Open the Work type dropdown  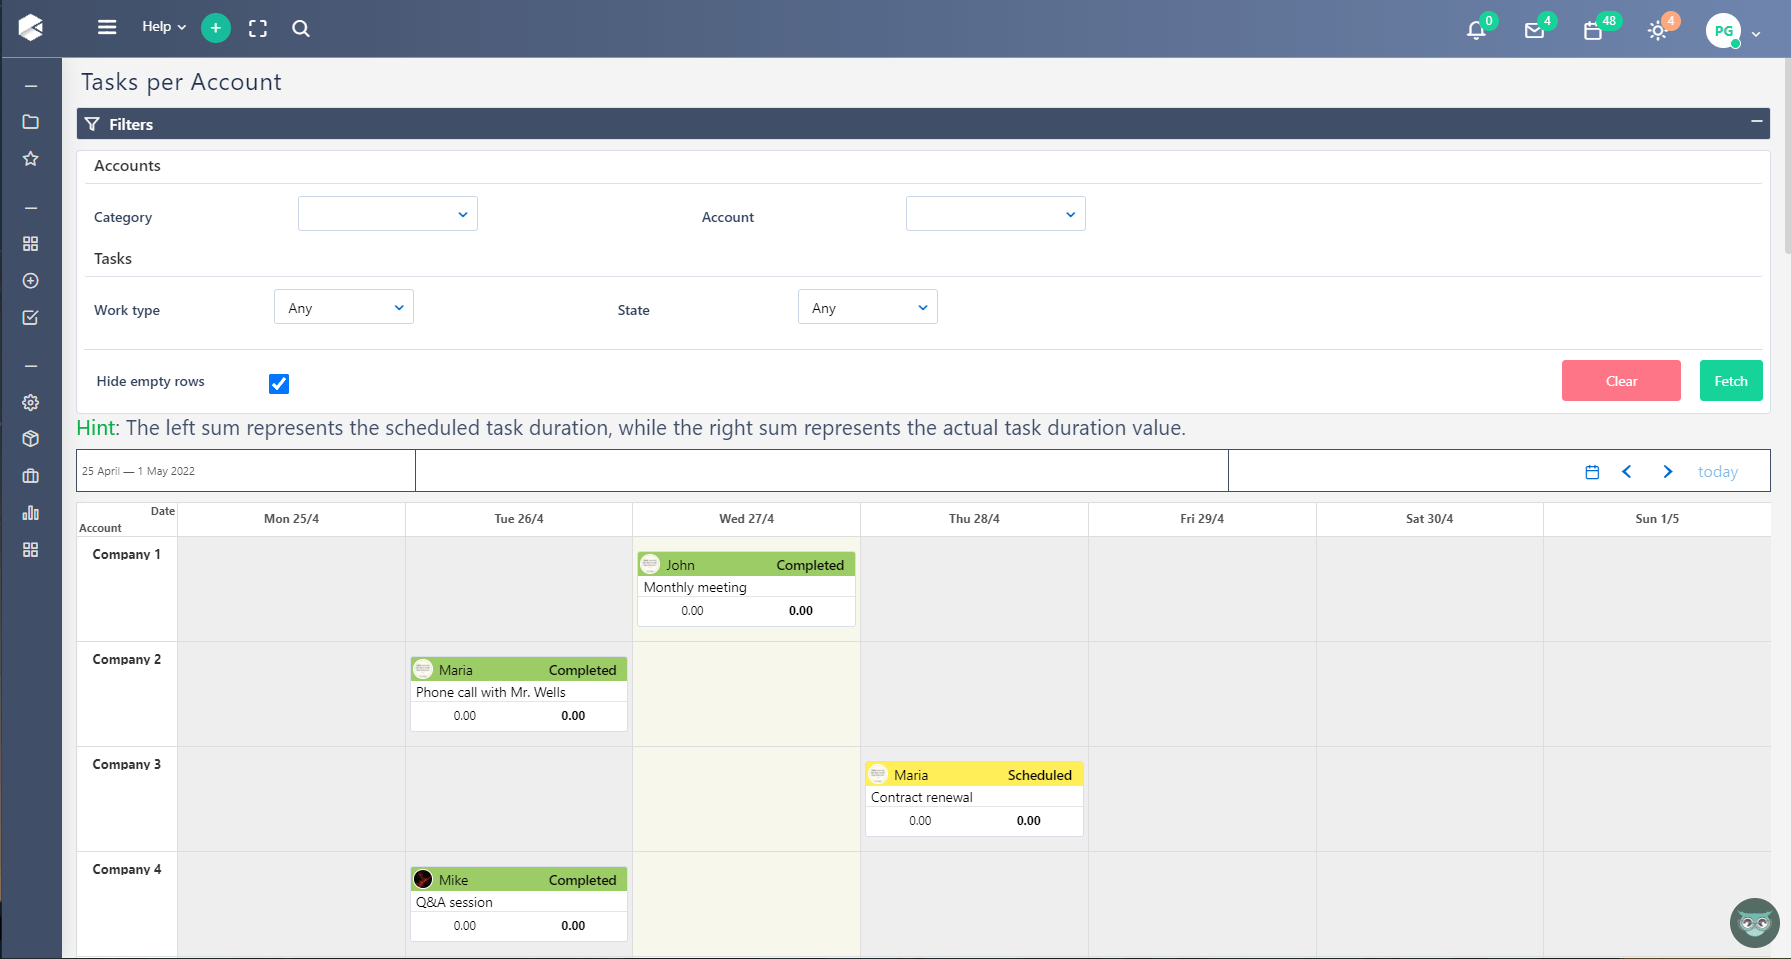[x=344, y=307]
